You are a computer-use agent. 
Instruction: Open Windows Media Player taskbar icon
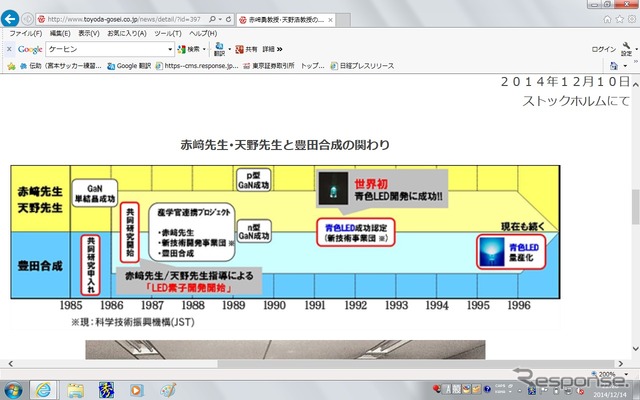[x=136, y=391]
